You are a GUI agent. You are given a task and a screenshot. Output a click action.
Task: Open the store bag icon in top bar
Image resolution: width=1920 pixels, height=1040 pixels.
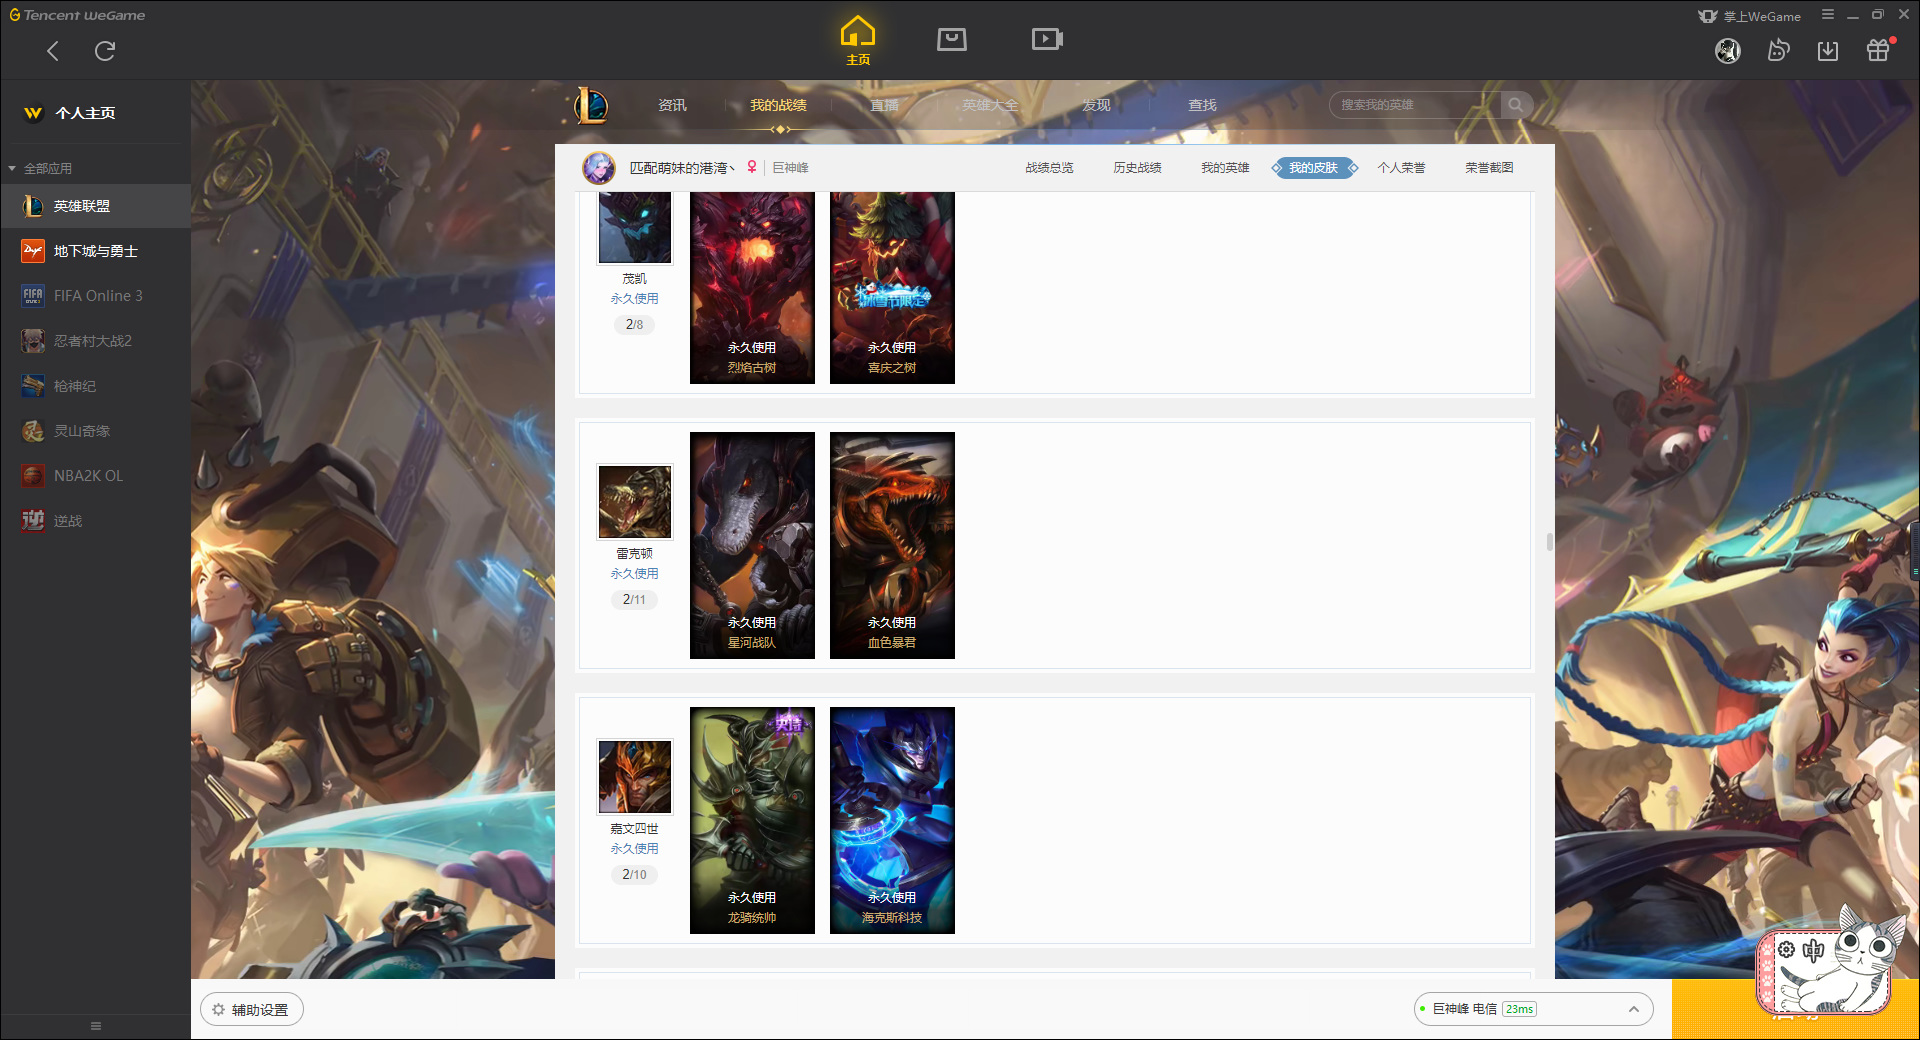click(x=952, y=39)
